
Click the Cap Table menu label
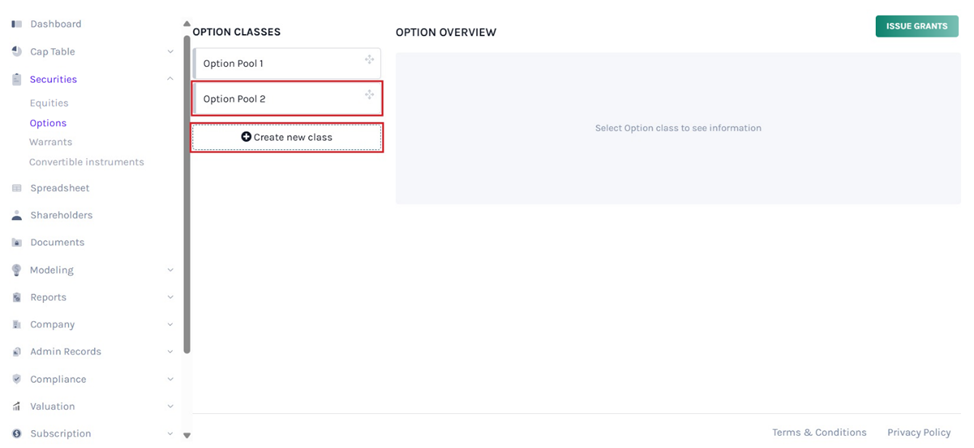click(52, 52)
